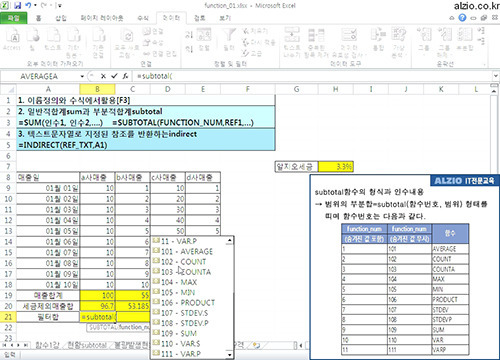Click the Undo arrow icon
Viewport: 500px width, 360px height.
28,5
